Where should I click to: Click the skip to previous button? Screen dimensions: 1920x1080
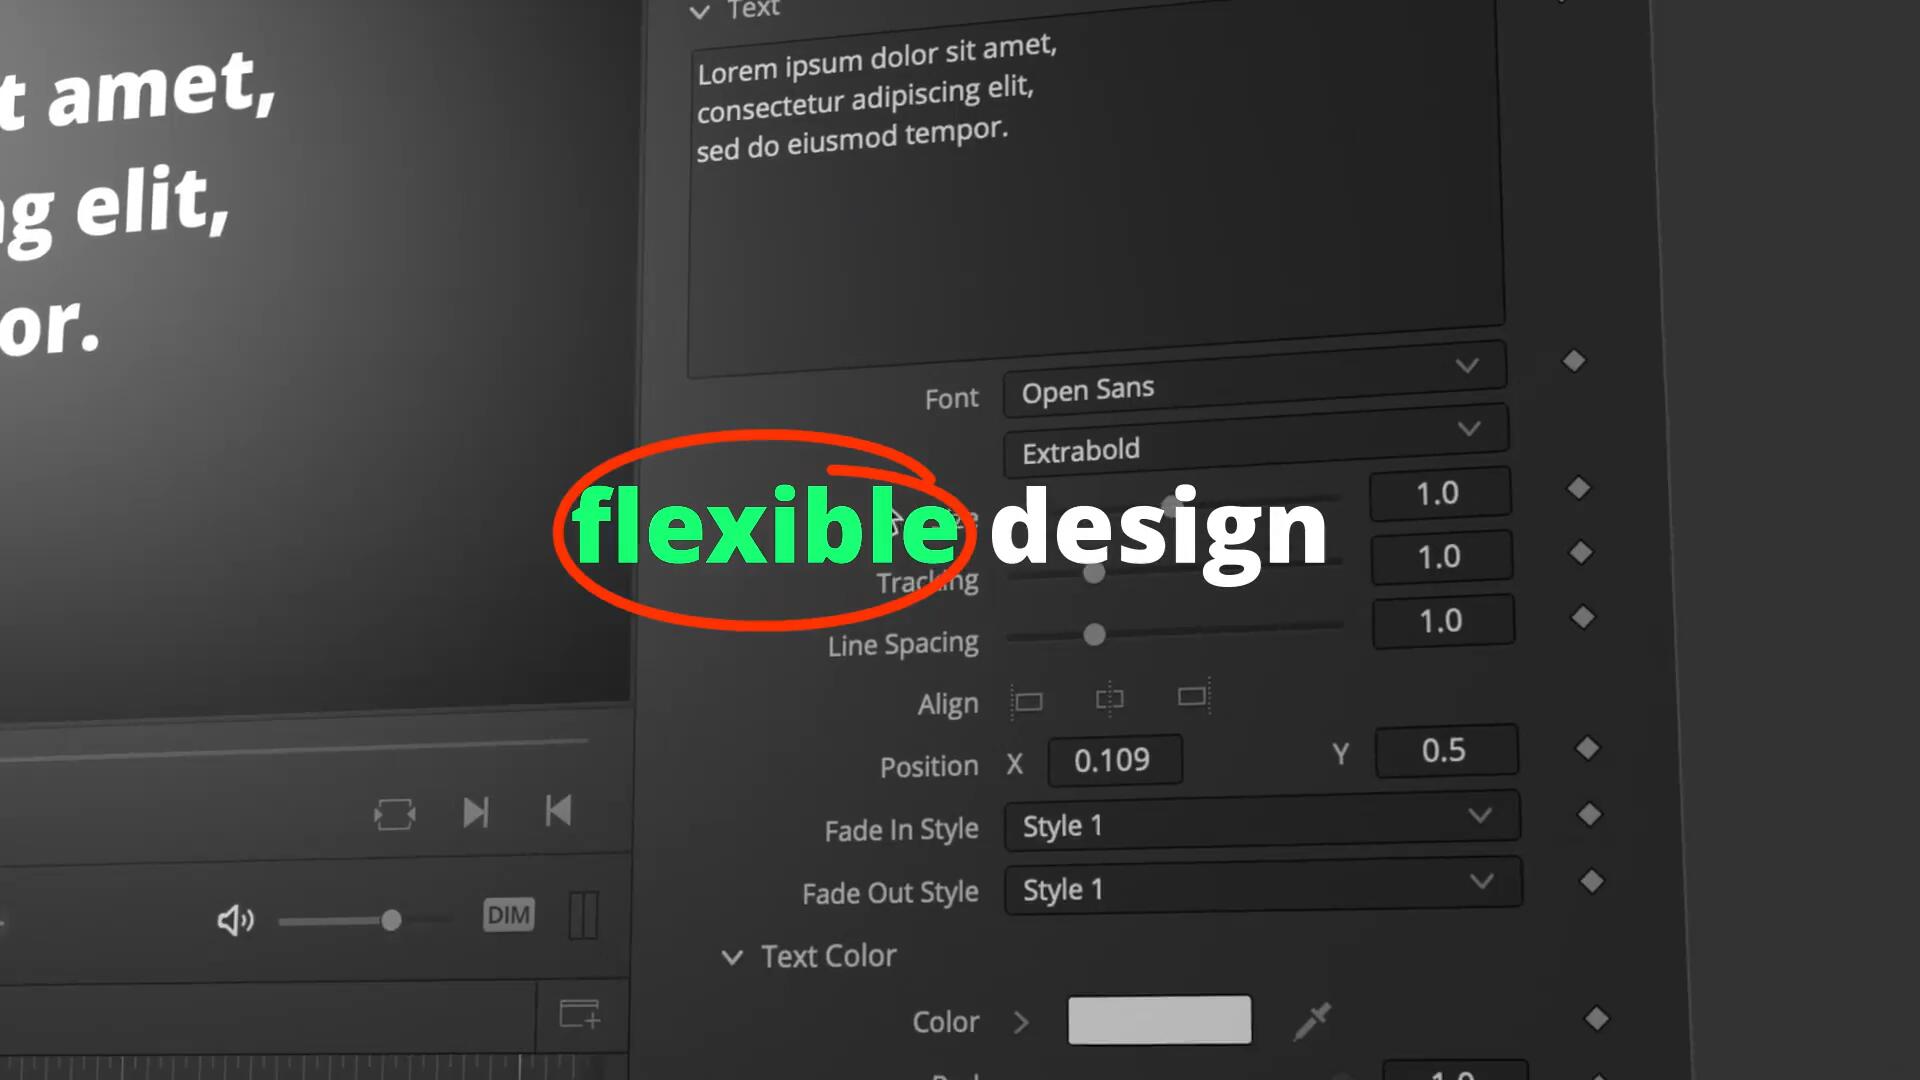559,811
